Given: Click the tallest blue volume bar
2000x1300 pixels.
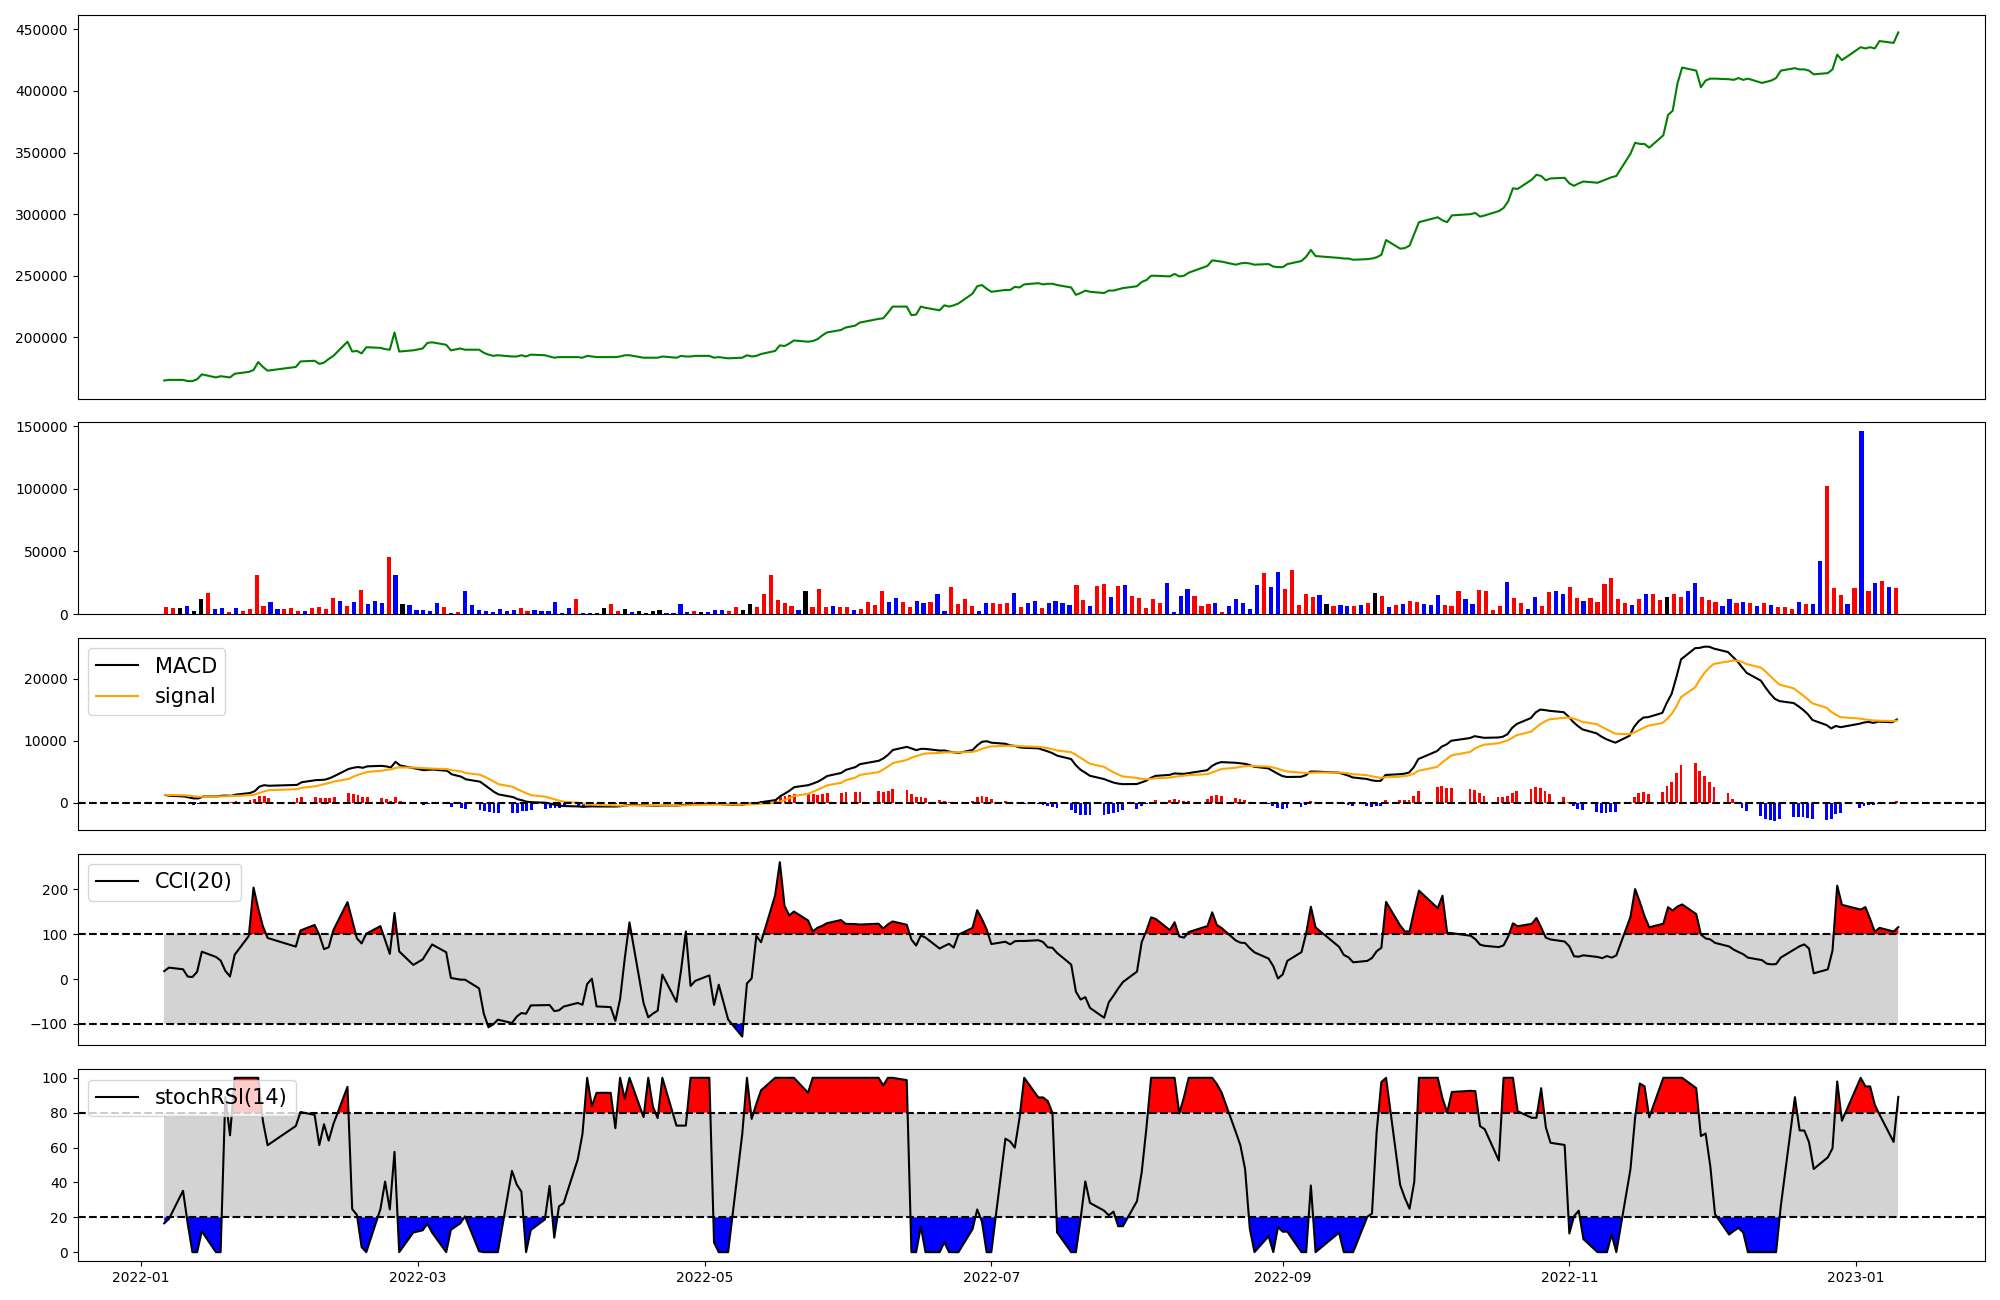Looking at the screenshot, I should (x=1861, y=520).
